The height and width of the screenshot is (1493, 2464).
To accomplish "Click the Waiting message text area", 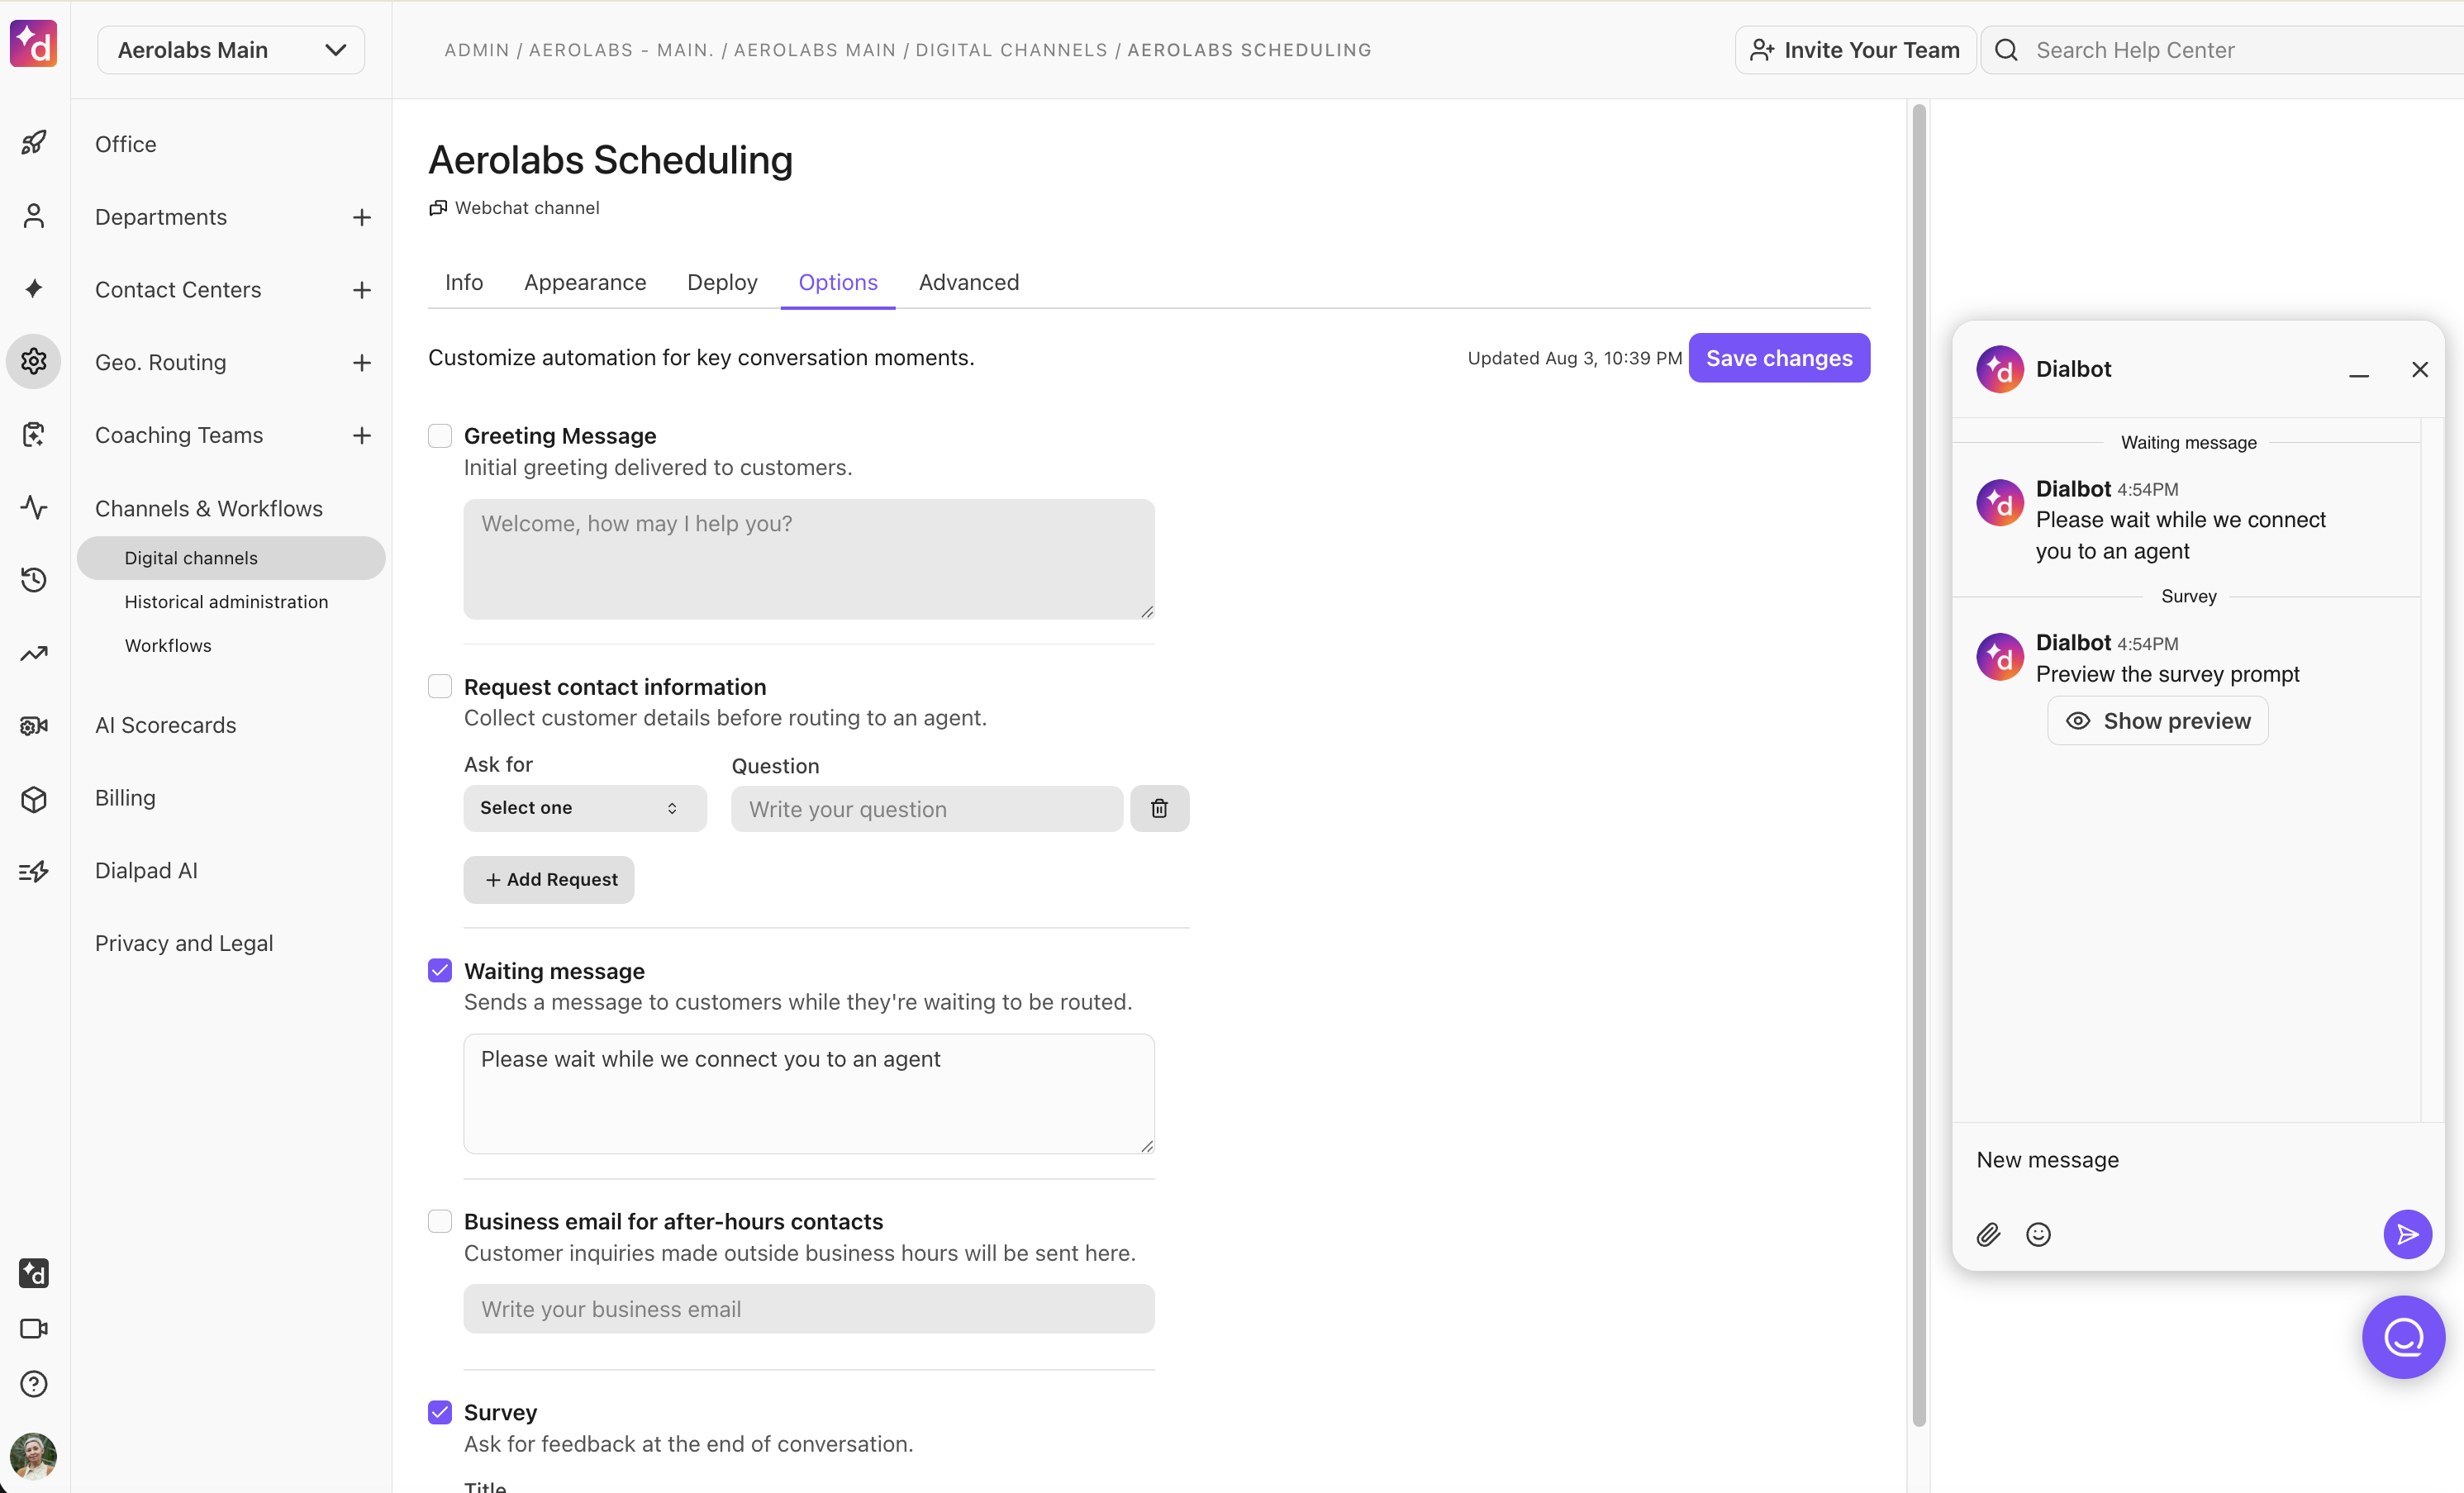I will click(809, 1094).
